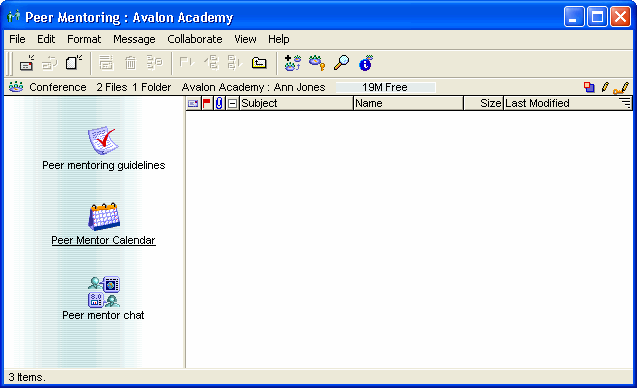Click the add conference toolbar icon
The height and width of the screenshot is (388, 637).
[x=292, y=63]
